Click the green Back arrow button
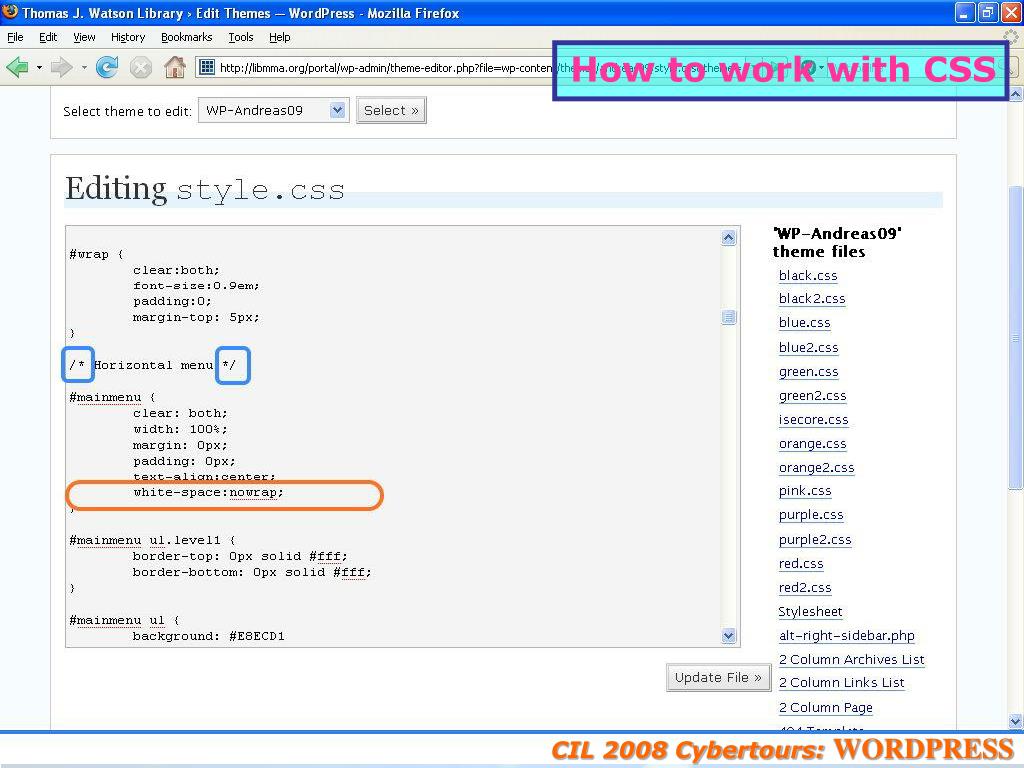1024x768 pixels. [x=18, y=67]
